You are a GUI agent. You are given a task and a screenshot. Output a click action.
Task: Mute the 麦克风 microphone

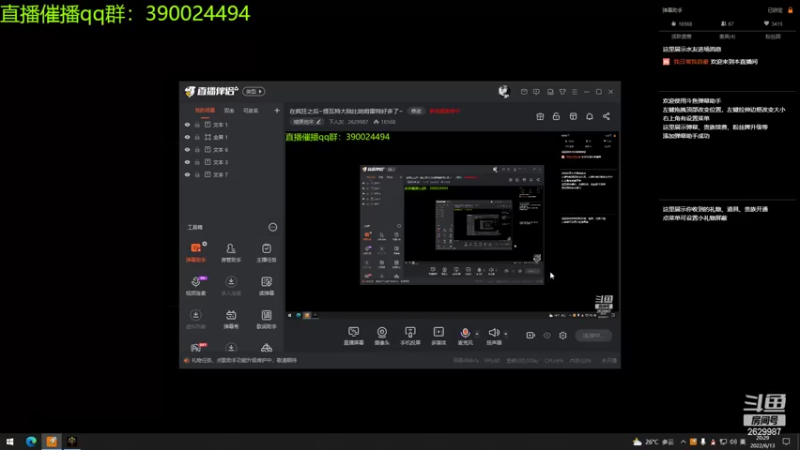[x=465, y=336]
